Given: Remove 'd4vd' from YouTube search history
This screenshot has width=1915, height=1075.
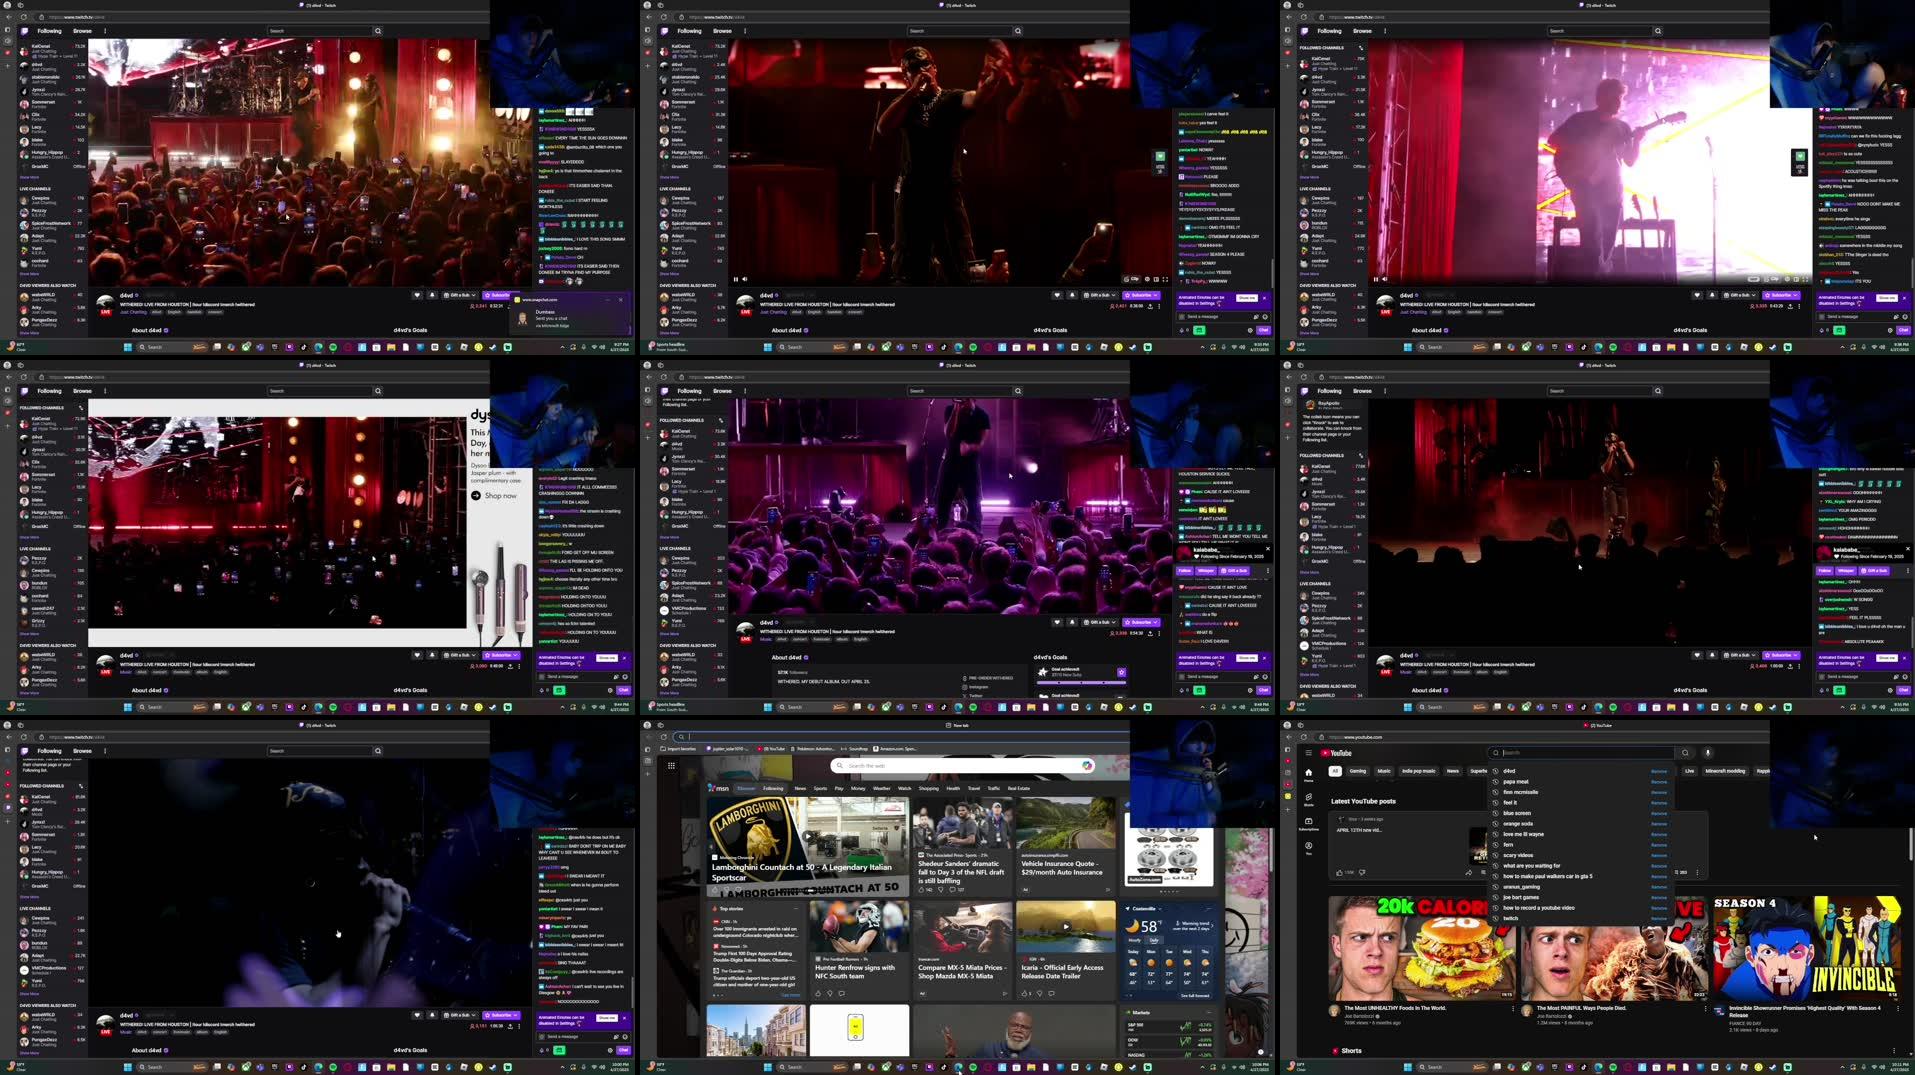Looking at the screenshot, I should pyautogui.click(x=1659, y=771).
